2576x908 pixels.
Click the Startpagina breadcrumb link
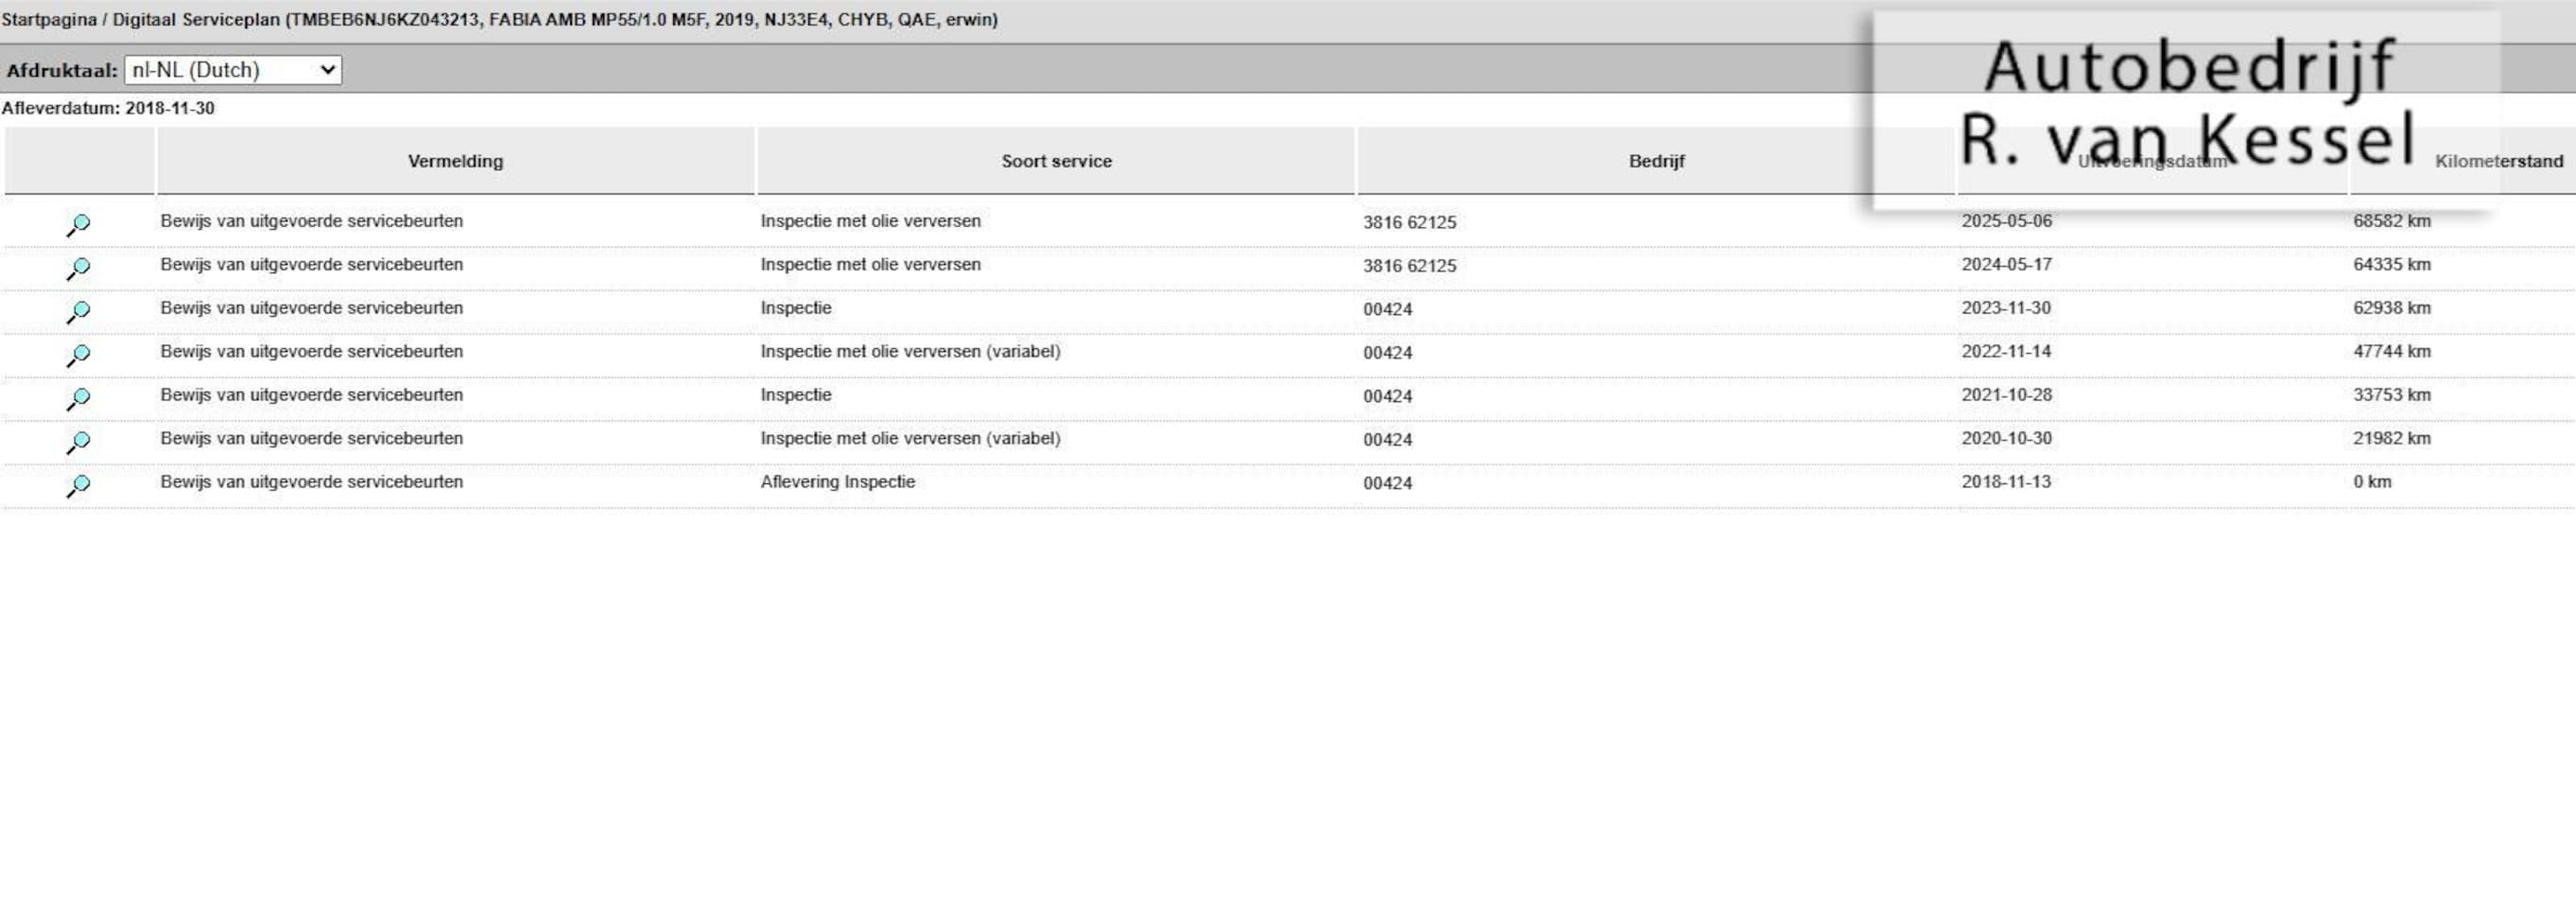49,20
